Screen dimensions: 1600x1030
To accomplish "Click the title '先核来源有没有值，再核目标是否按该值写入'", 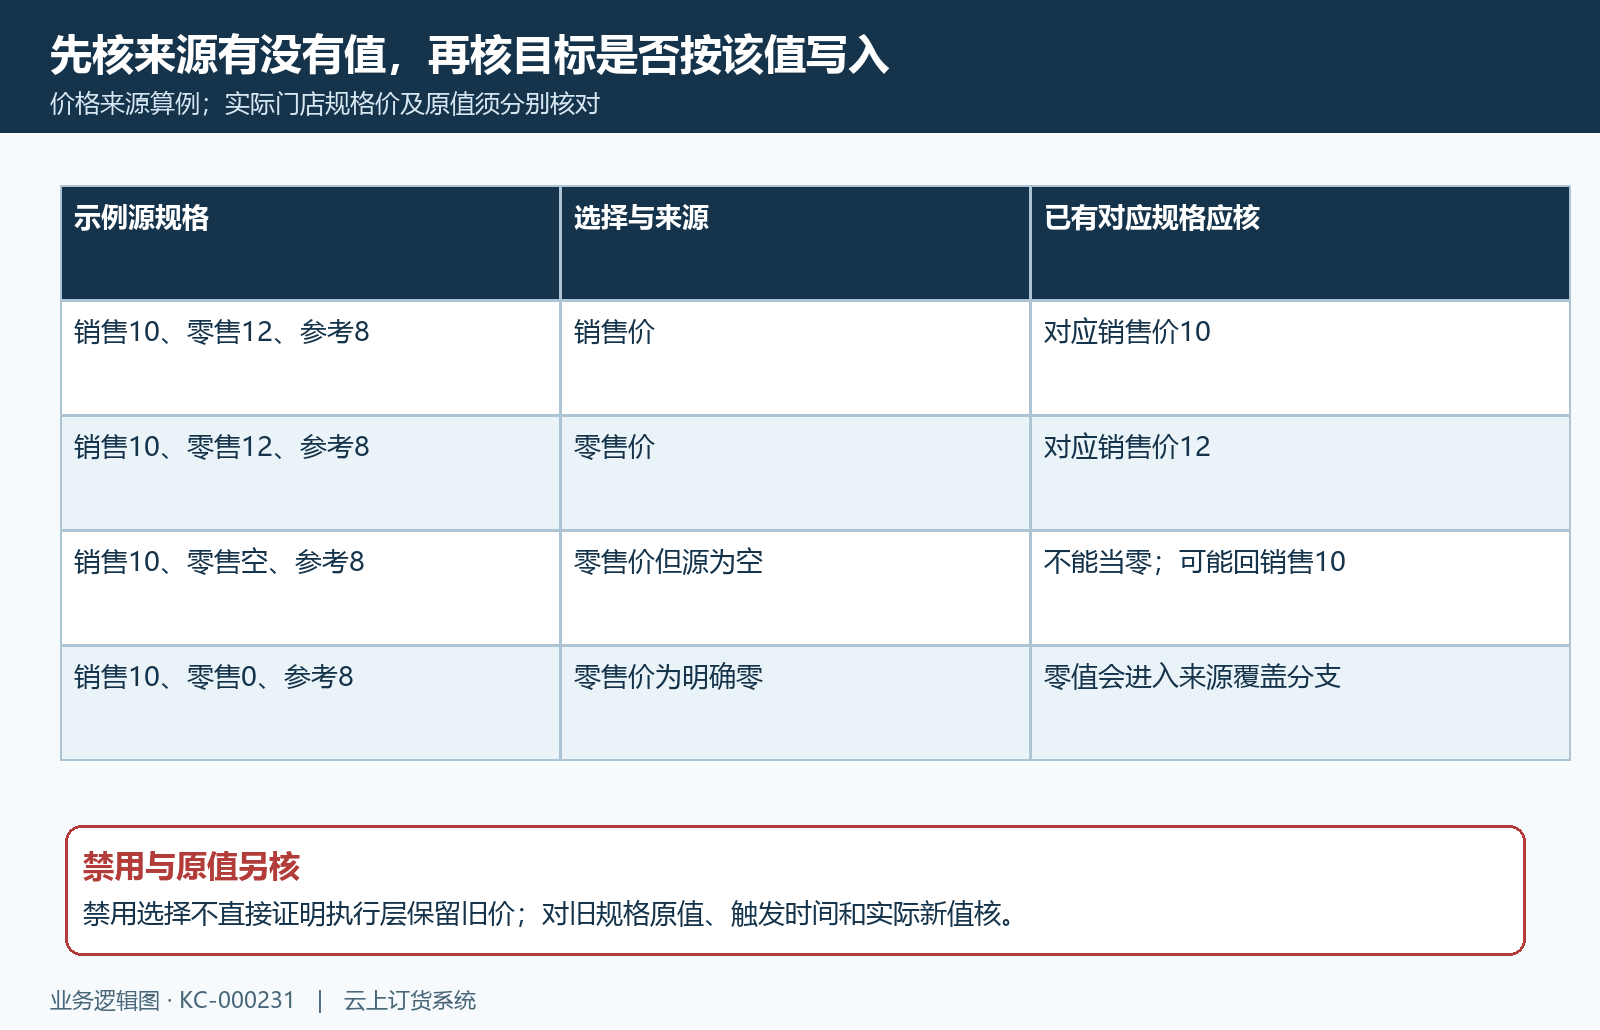I will [x=469, y=55].
